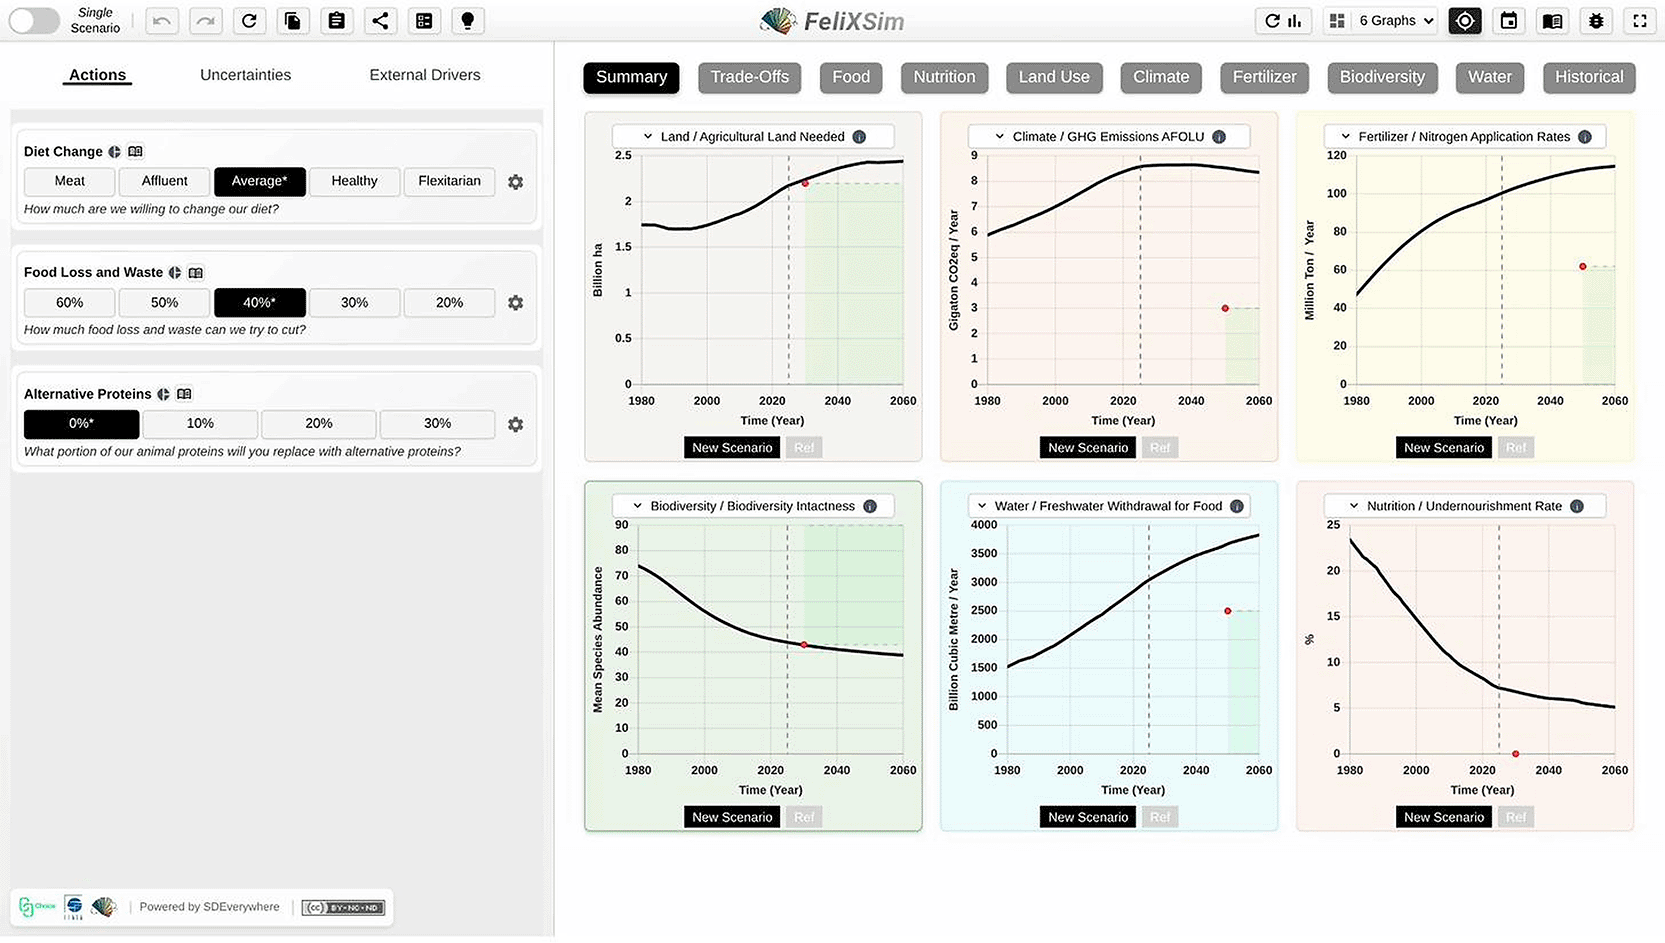Switch to the Biodiversity tab
1665x943 pixels.
[x=1382, y=77]
